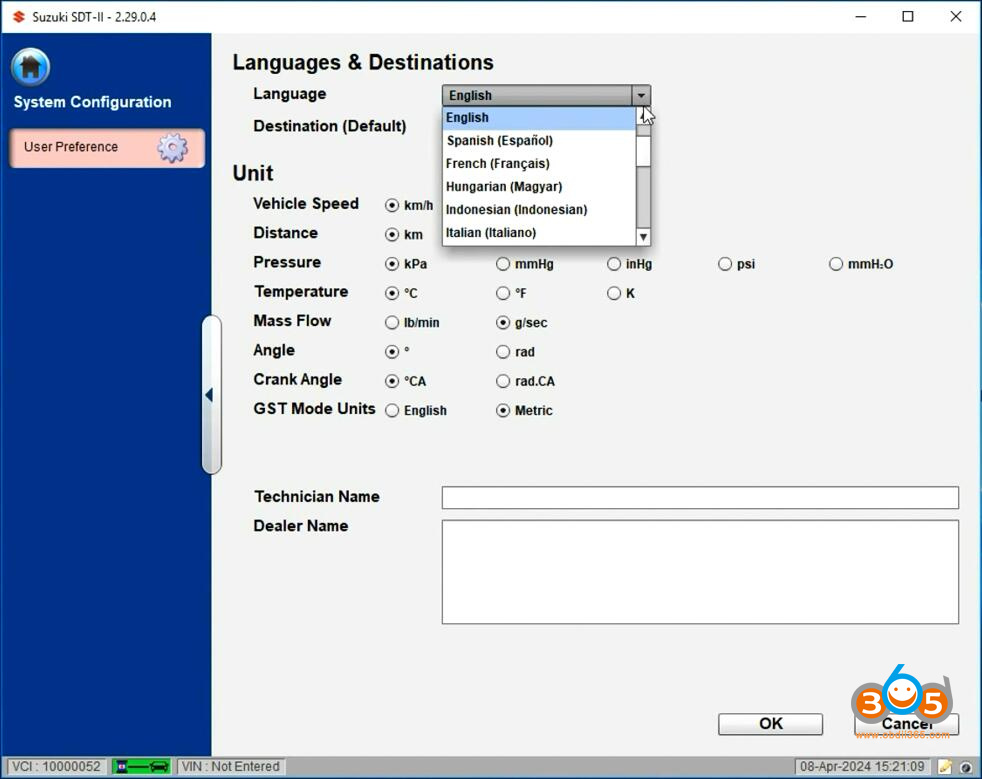Click the Suzuki logo in title bar
The width and height of the screenshot is (982, 779).
(18, 17)
